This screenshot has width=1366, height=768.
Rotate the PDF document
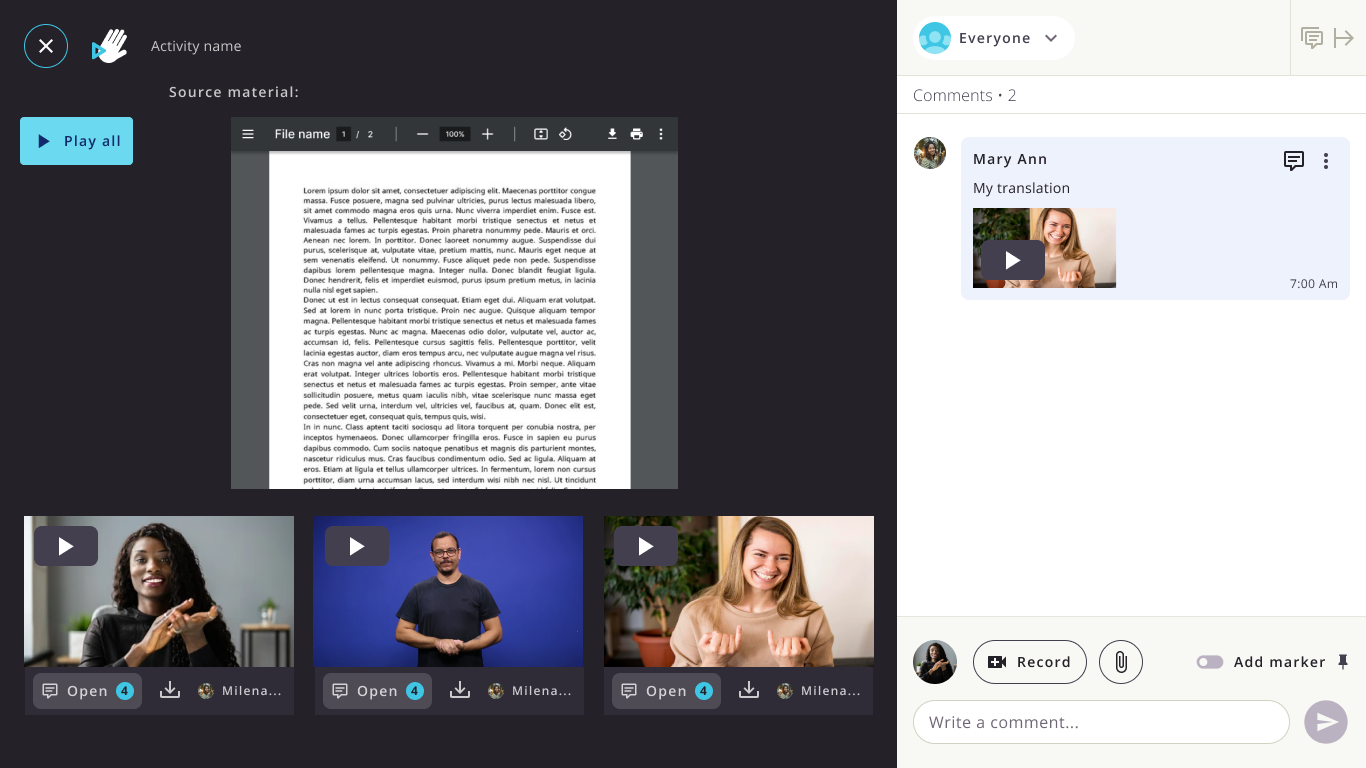[565, 134]
